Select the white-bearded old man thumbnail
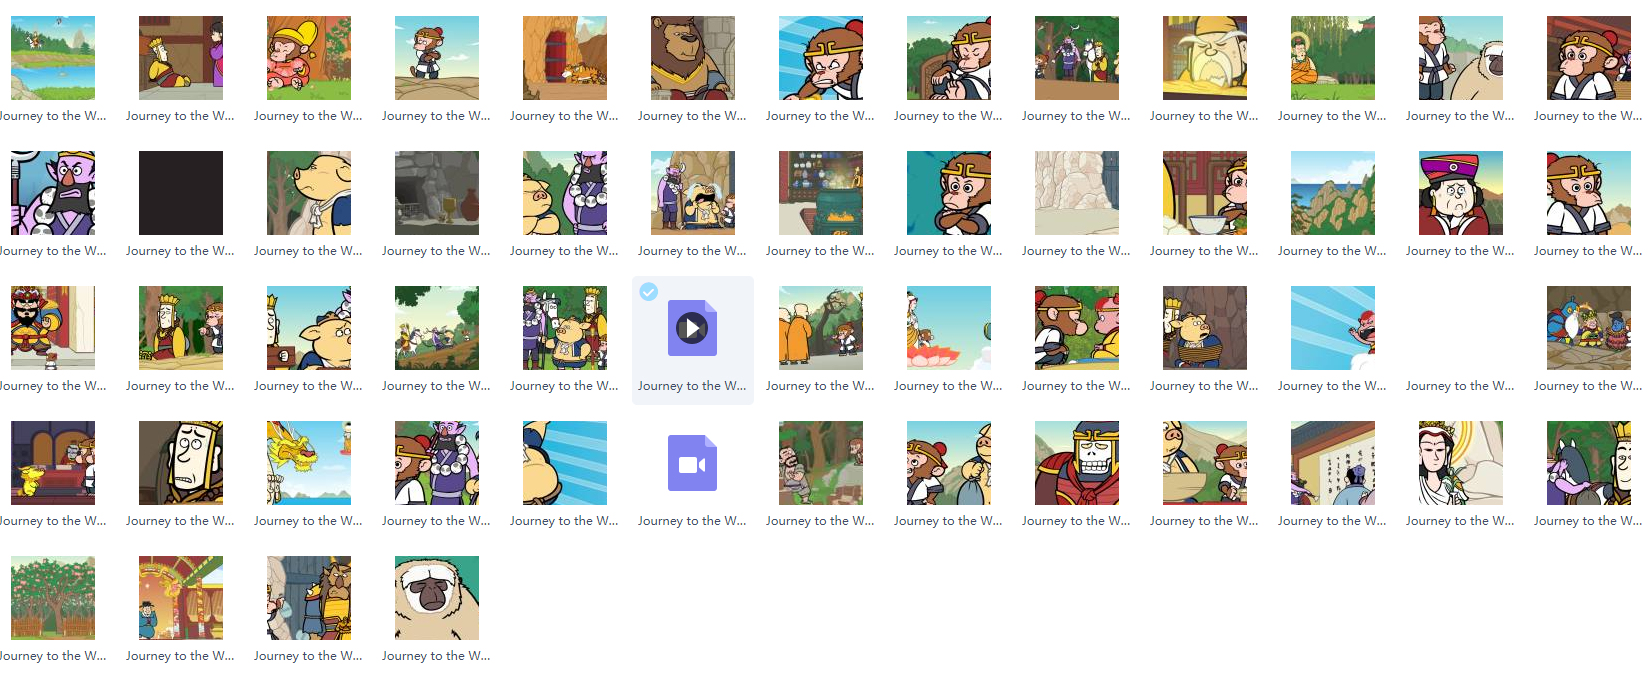This screenshot has width=1648, height=675. click(x=1205, y=58)
